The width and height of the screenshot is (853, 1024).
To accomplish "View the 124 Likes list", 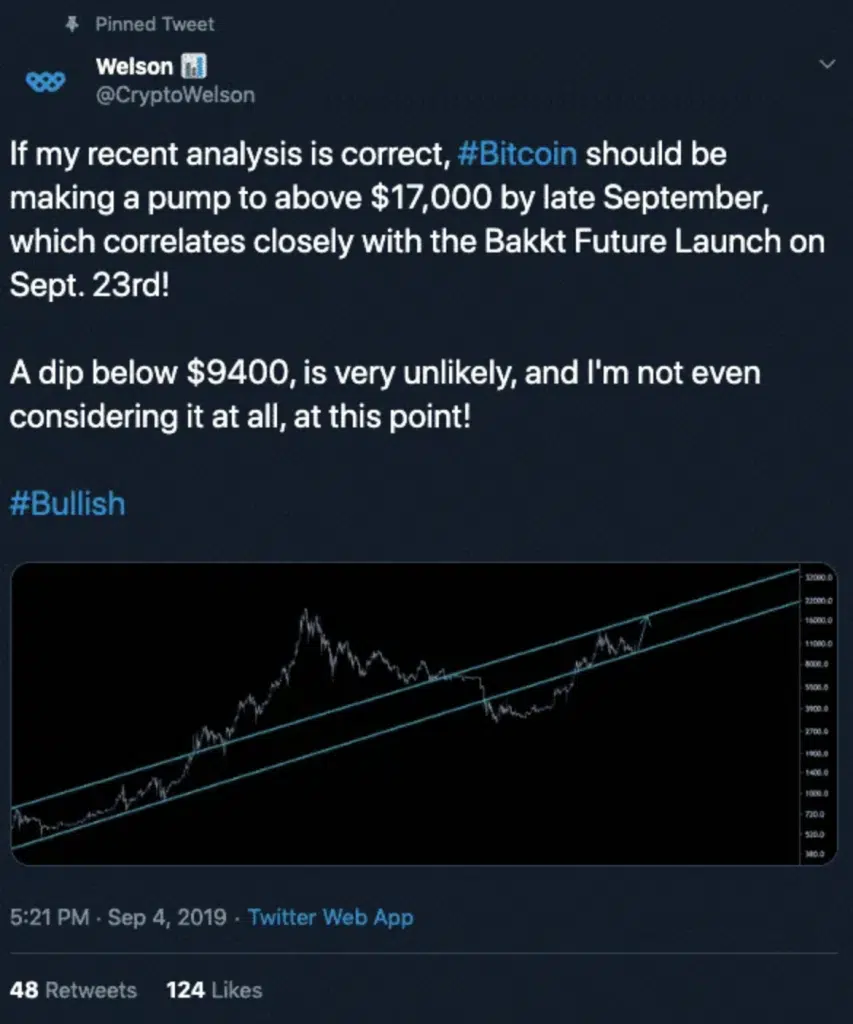I will pos(214,990).
